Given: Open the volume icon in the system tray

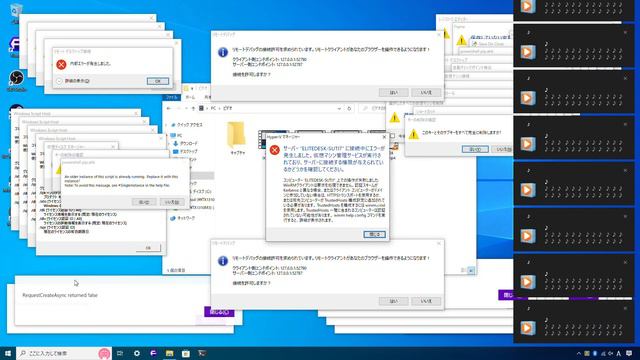Looking at the screenshot, I should (x=610, y=353).
